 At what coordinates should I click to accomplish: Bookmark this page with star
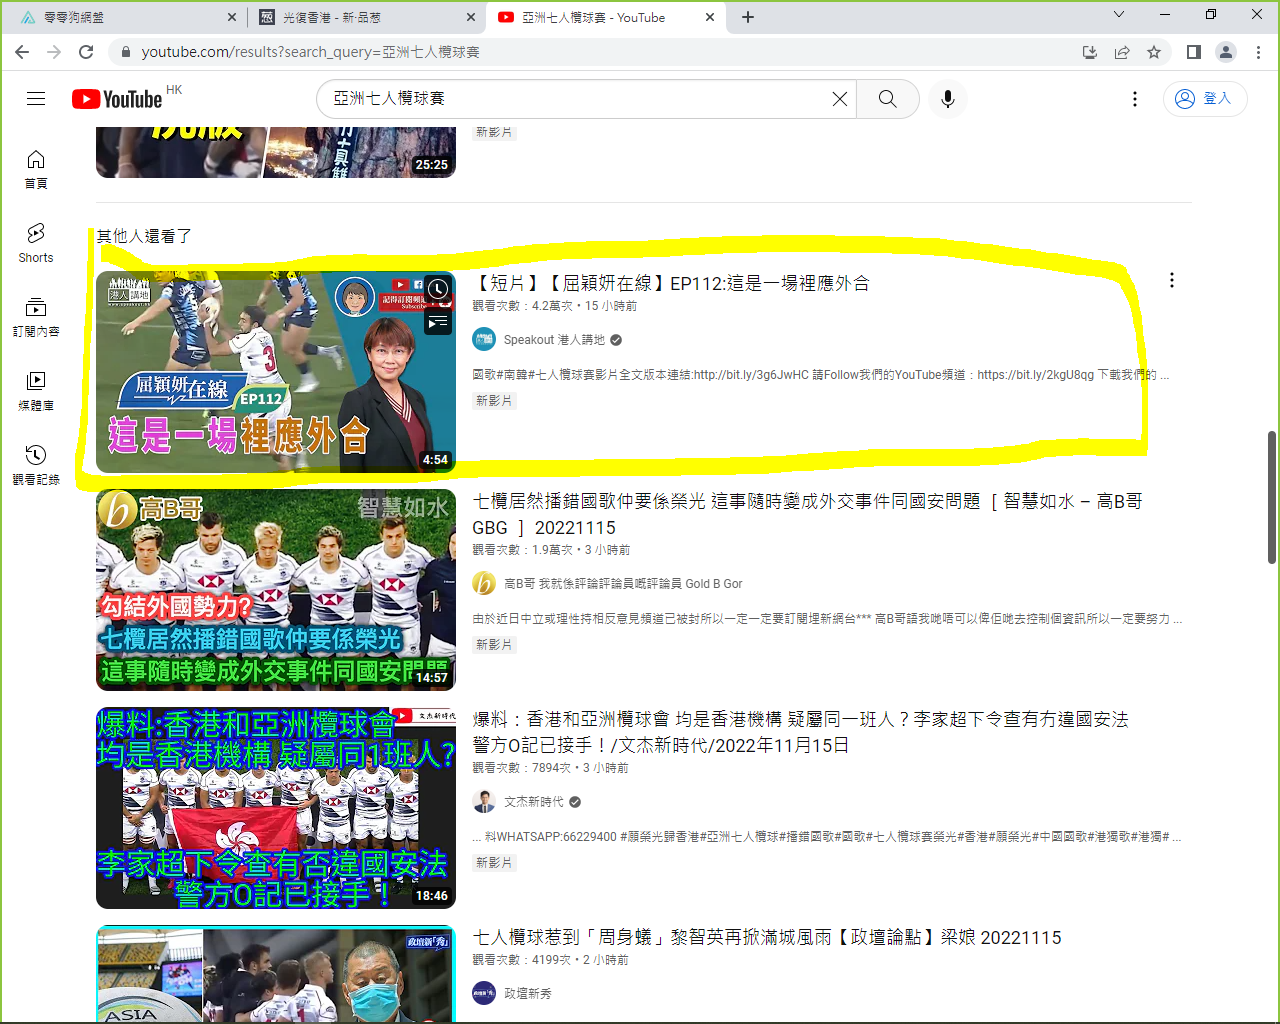pos(1154,52)
